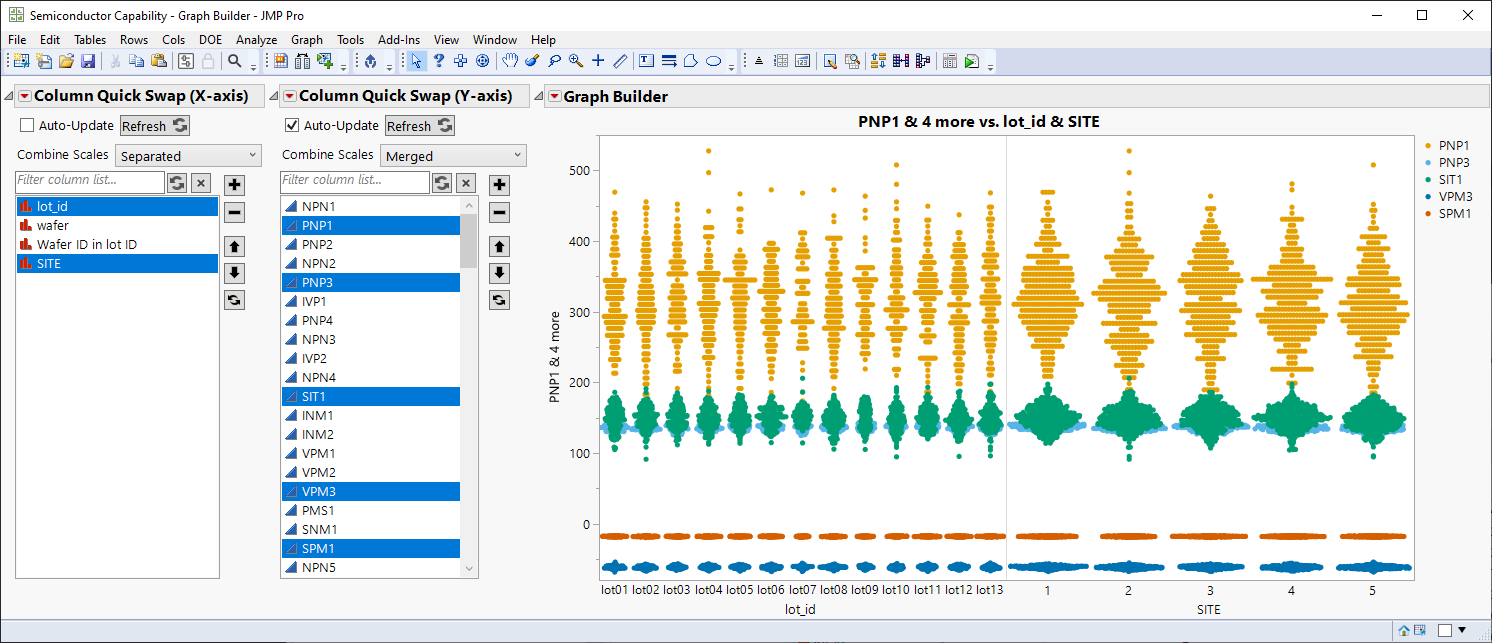Click the Save file toolbar icon

(88, 61)
